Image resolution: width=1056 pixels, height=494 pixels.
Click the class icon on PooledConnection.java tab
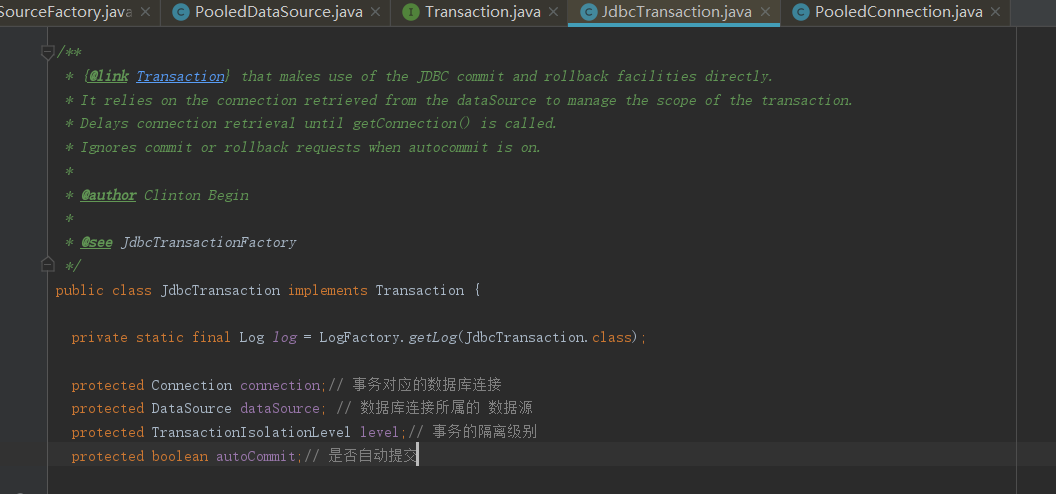801,12
